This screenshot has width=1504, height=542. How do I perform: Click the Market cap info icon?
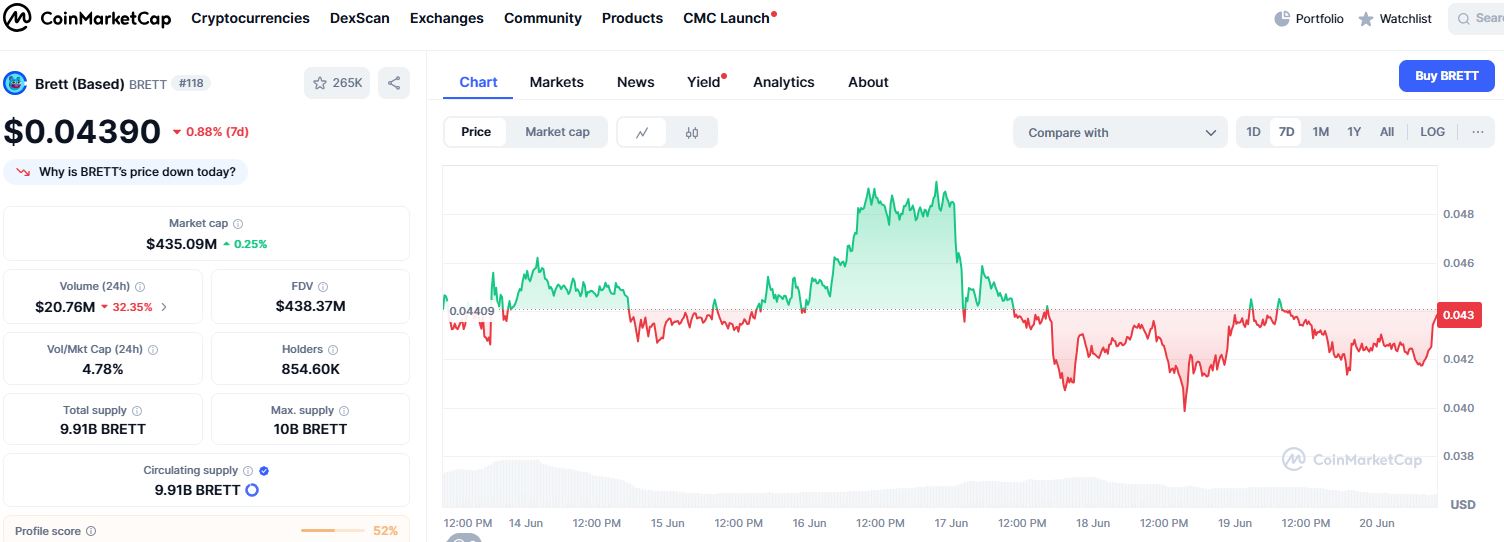(x=238, y=224)
